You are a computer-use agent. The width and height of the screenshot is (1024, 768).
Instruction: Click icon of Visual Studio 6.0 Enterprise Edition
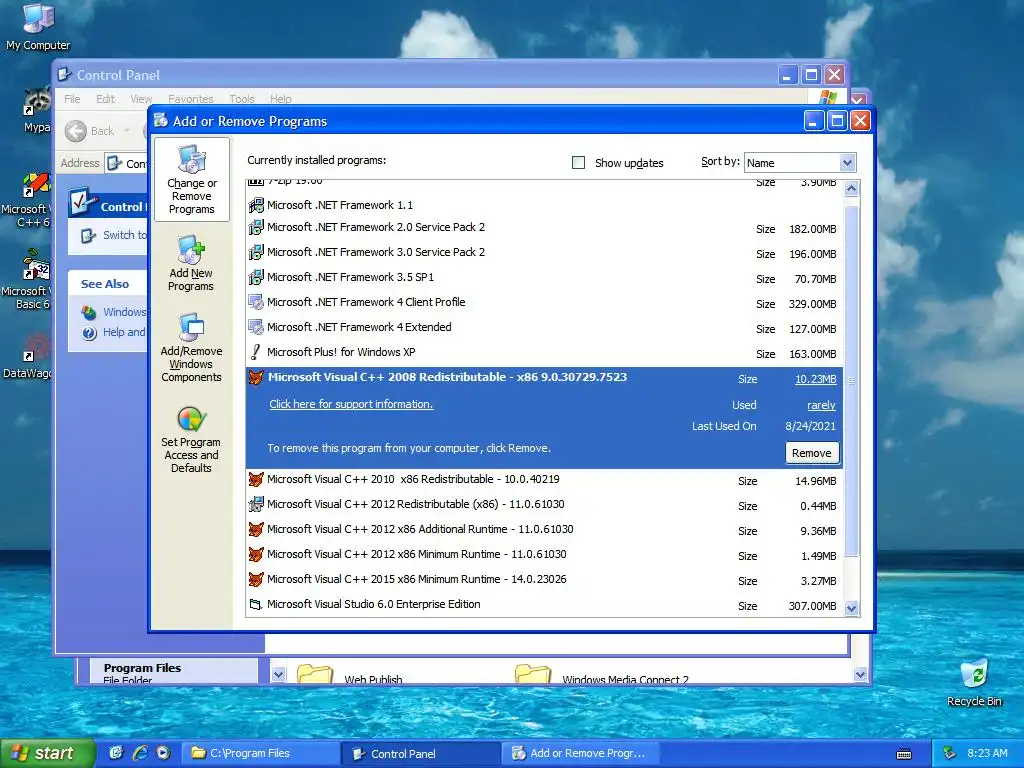point(255,605)
